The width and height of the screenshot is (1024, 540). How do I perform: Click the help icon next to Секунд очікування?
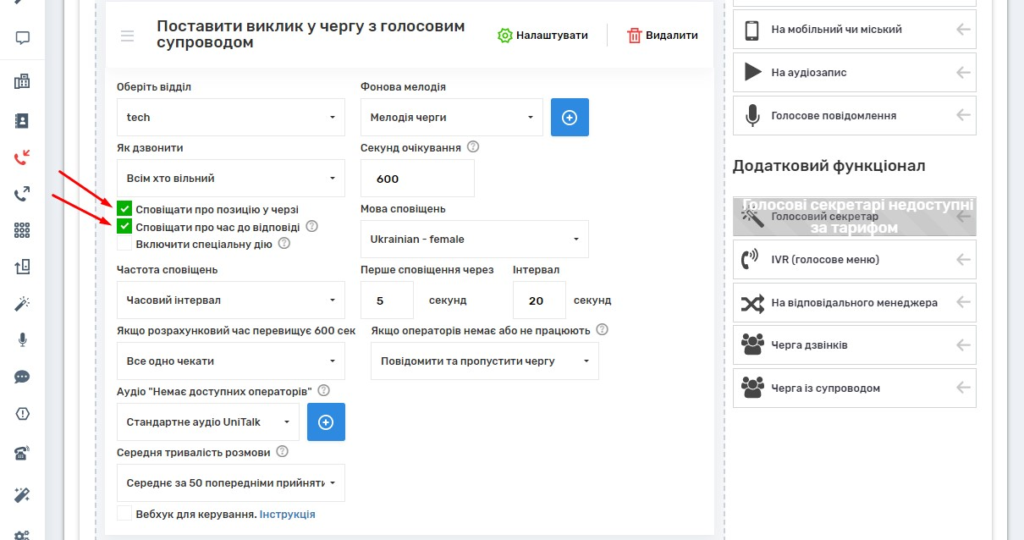[x=473, y=147]
